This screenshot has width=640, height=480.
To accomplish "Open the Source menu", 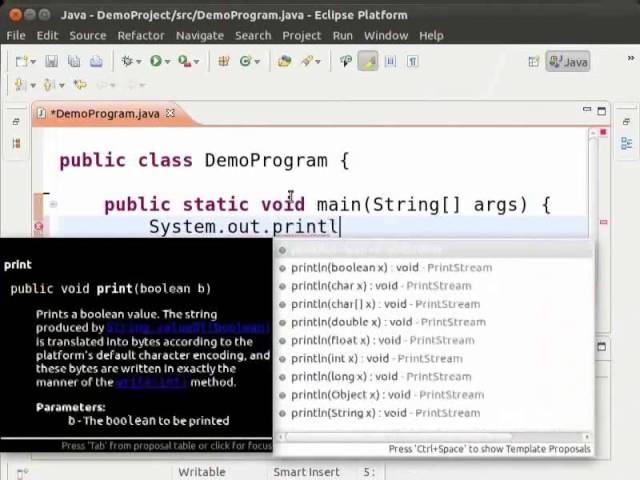I will tap(88, 36).
